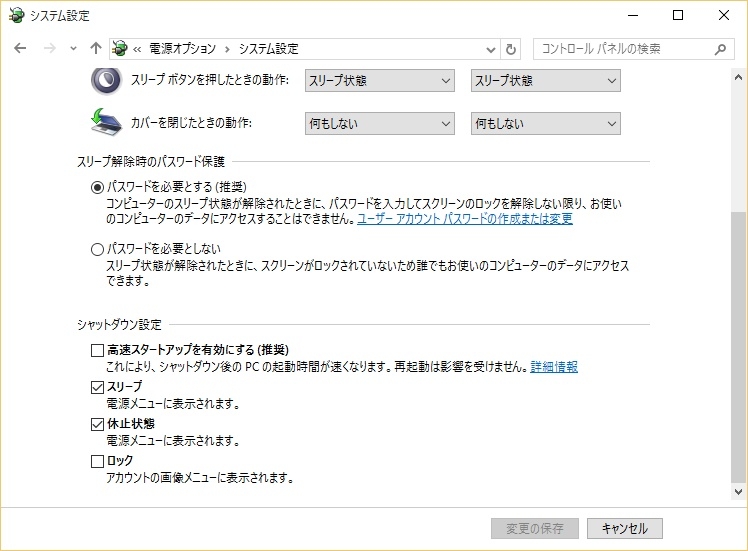Enable the ロック checkbox
The width and height of the screenshot is (748, 551).
[97, 461]
